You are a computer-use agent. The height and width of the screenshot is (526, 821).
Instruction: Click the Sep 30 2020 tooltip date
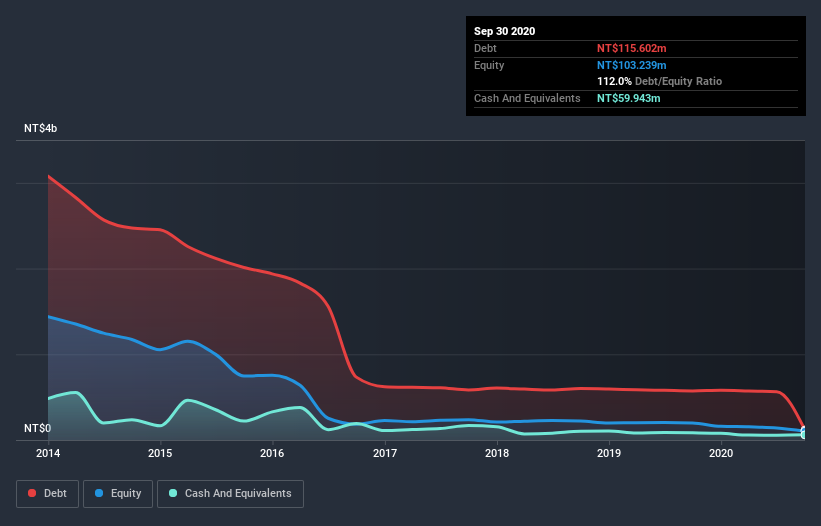point(505,31)
